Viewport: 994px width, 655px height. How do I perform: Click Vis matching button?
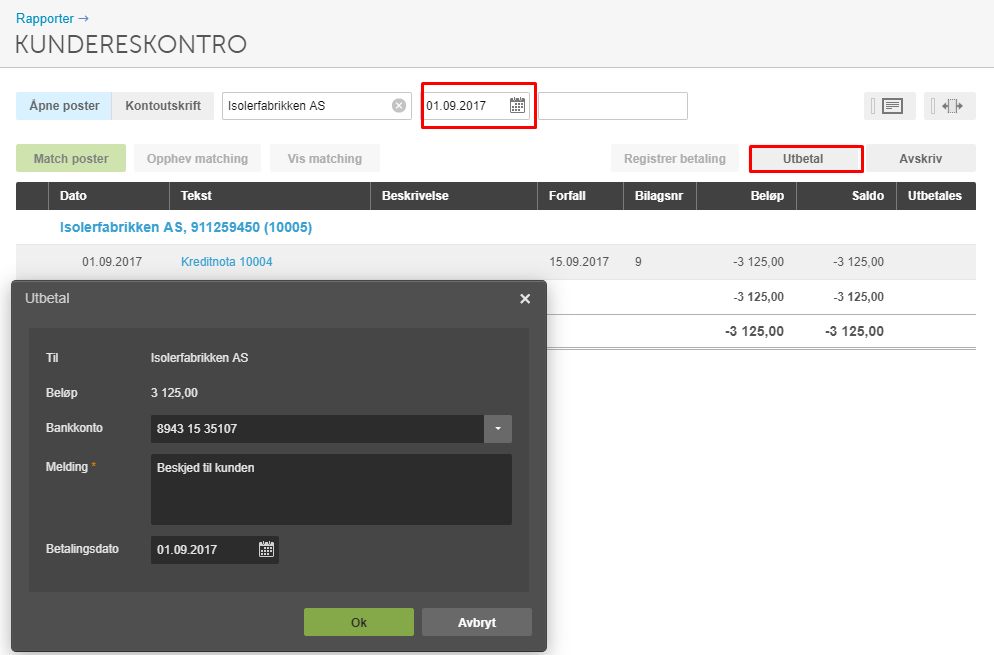pos(325,159)
